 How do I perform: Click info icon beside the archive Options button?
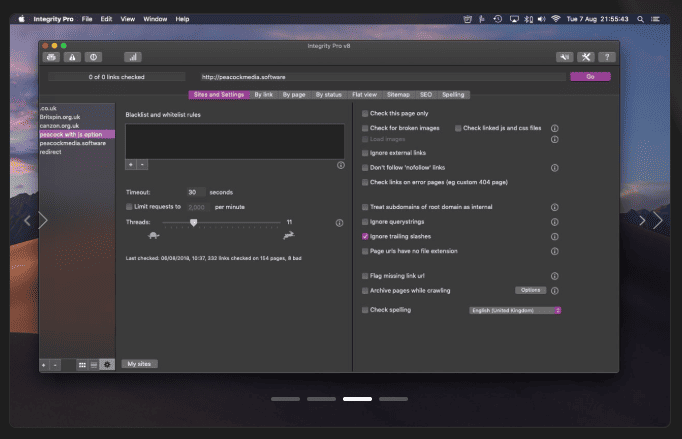[x=555, y=291]
